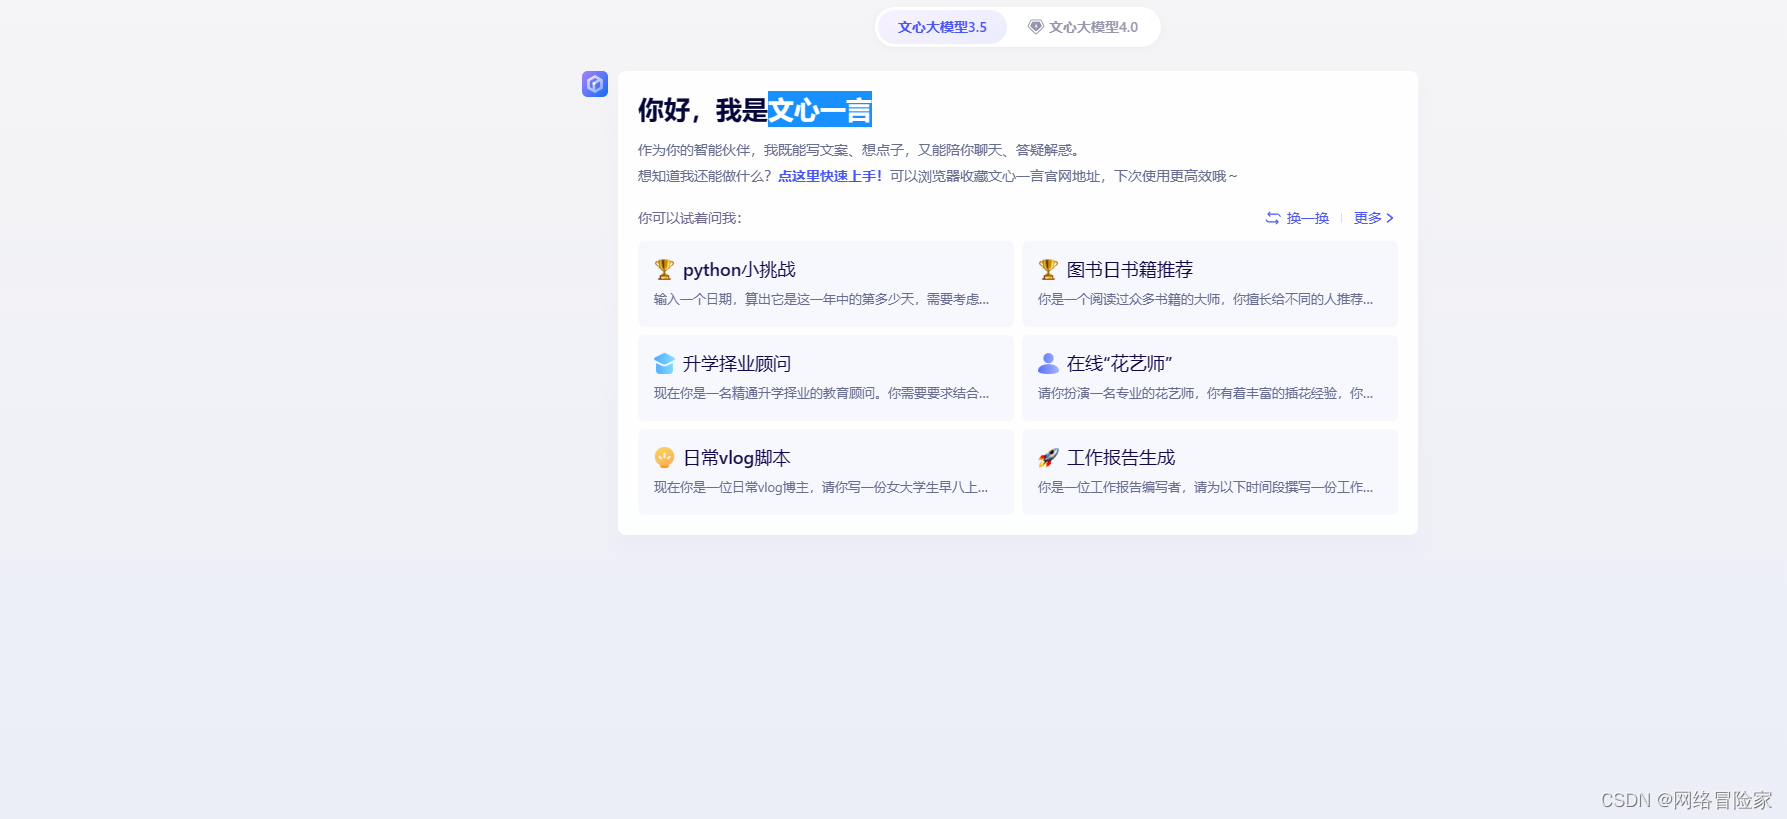Open the 点这里快速上手 link

[x=830, y=176]
